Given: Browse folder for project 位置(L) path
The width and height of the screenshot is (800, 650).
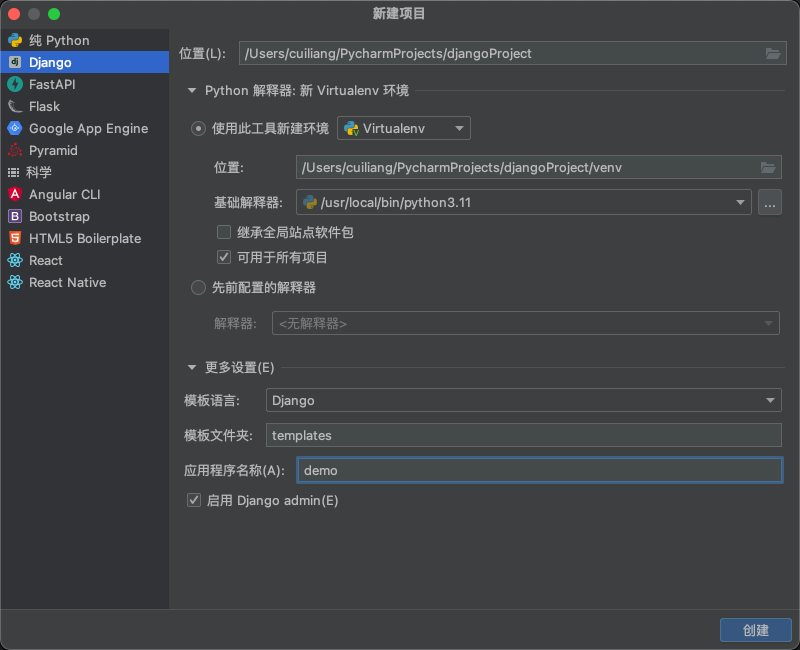Looking at the screenshot, I should [772, 54].
